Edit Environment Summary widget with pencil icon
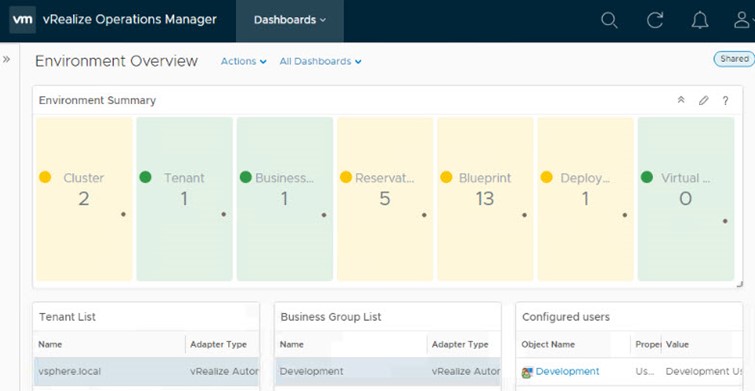The height and width of the screenshot is (391, 755). (703, 100)
